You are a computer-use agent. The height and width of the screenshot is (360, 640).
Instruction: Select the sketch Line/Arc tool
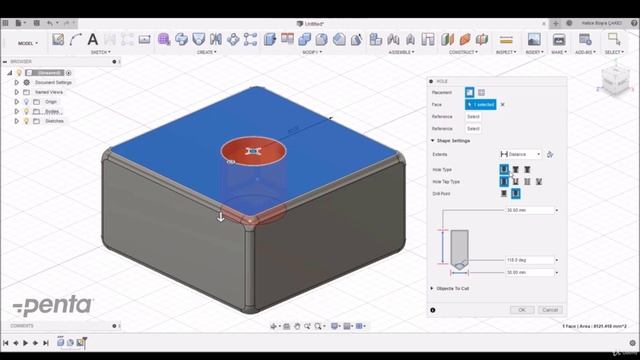76,40
